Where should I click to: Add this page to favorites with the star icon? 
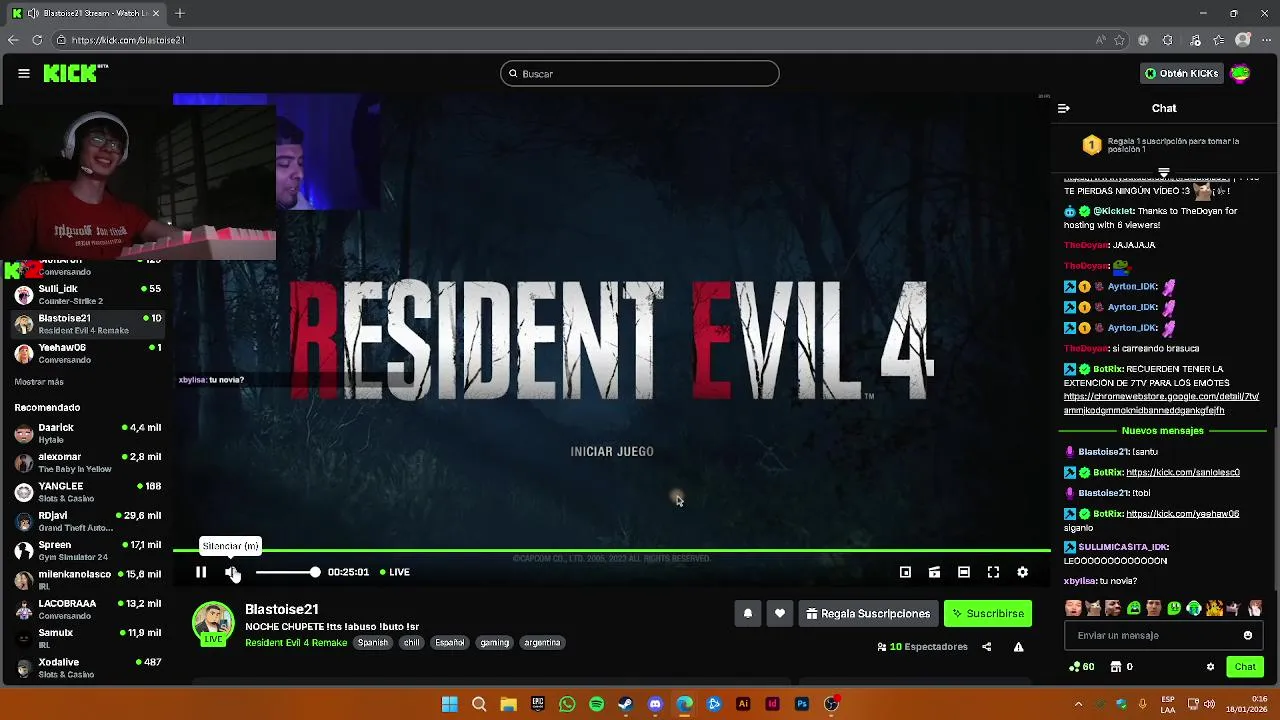[1119, 40]
